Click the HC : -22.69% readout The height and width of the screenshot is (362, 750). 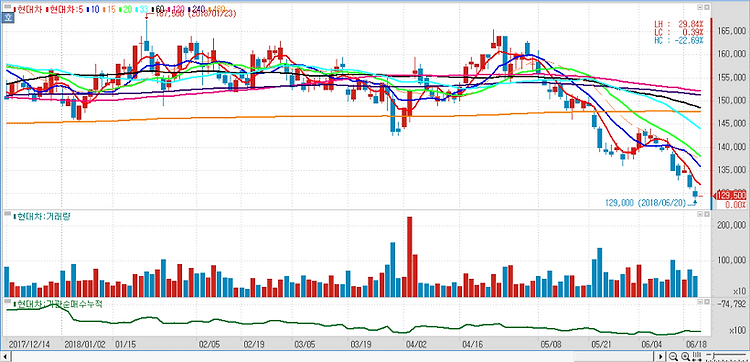coord(679,41)
